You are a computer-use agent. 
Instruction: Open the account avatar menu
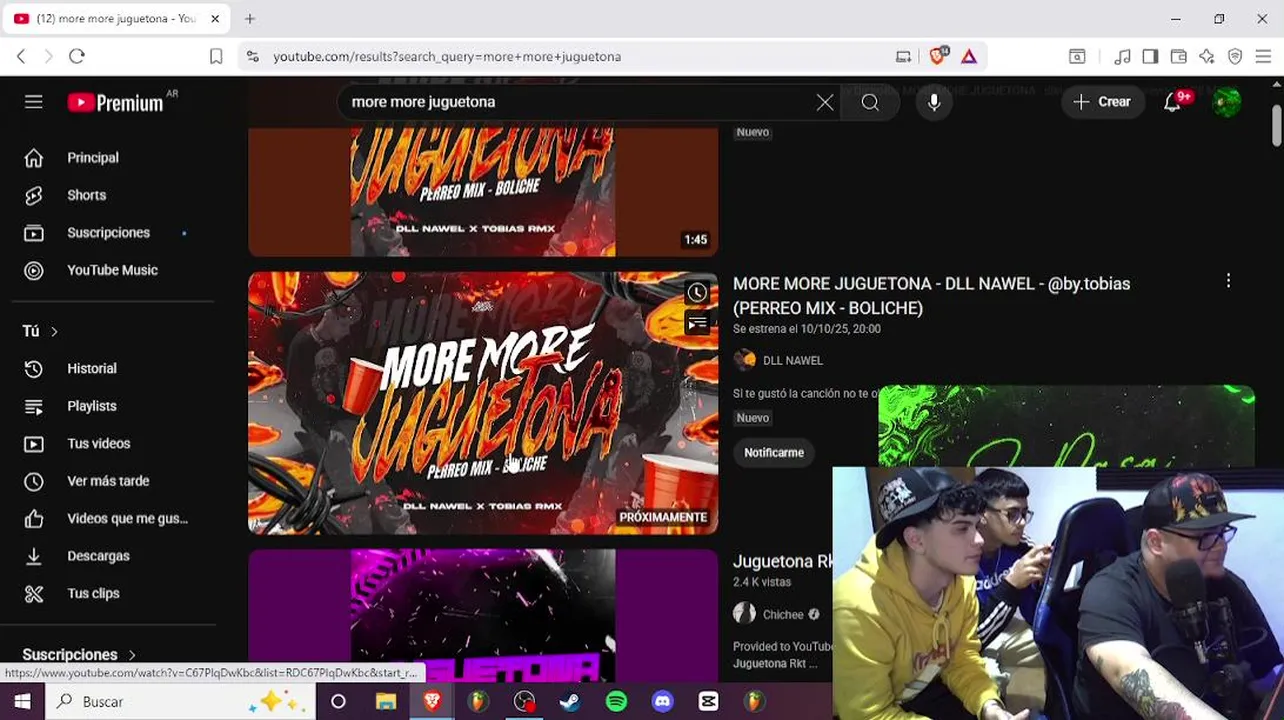pos(1227,102)
